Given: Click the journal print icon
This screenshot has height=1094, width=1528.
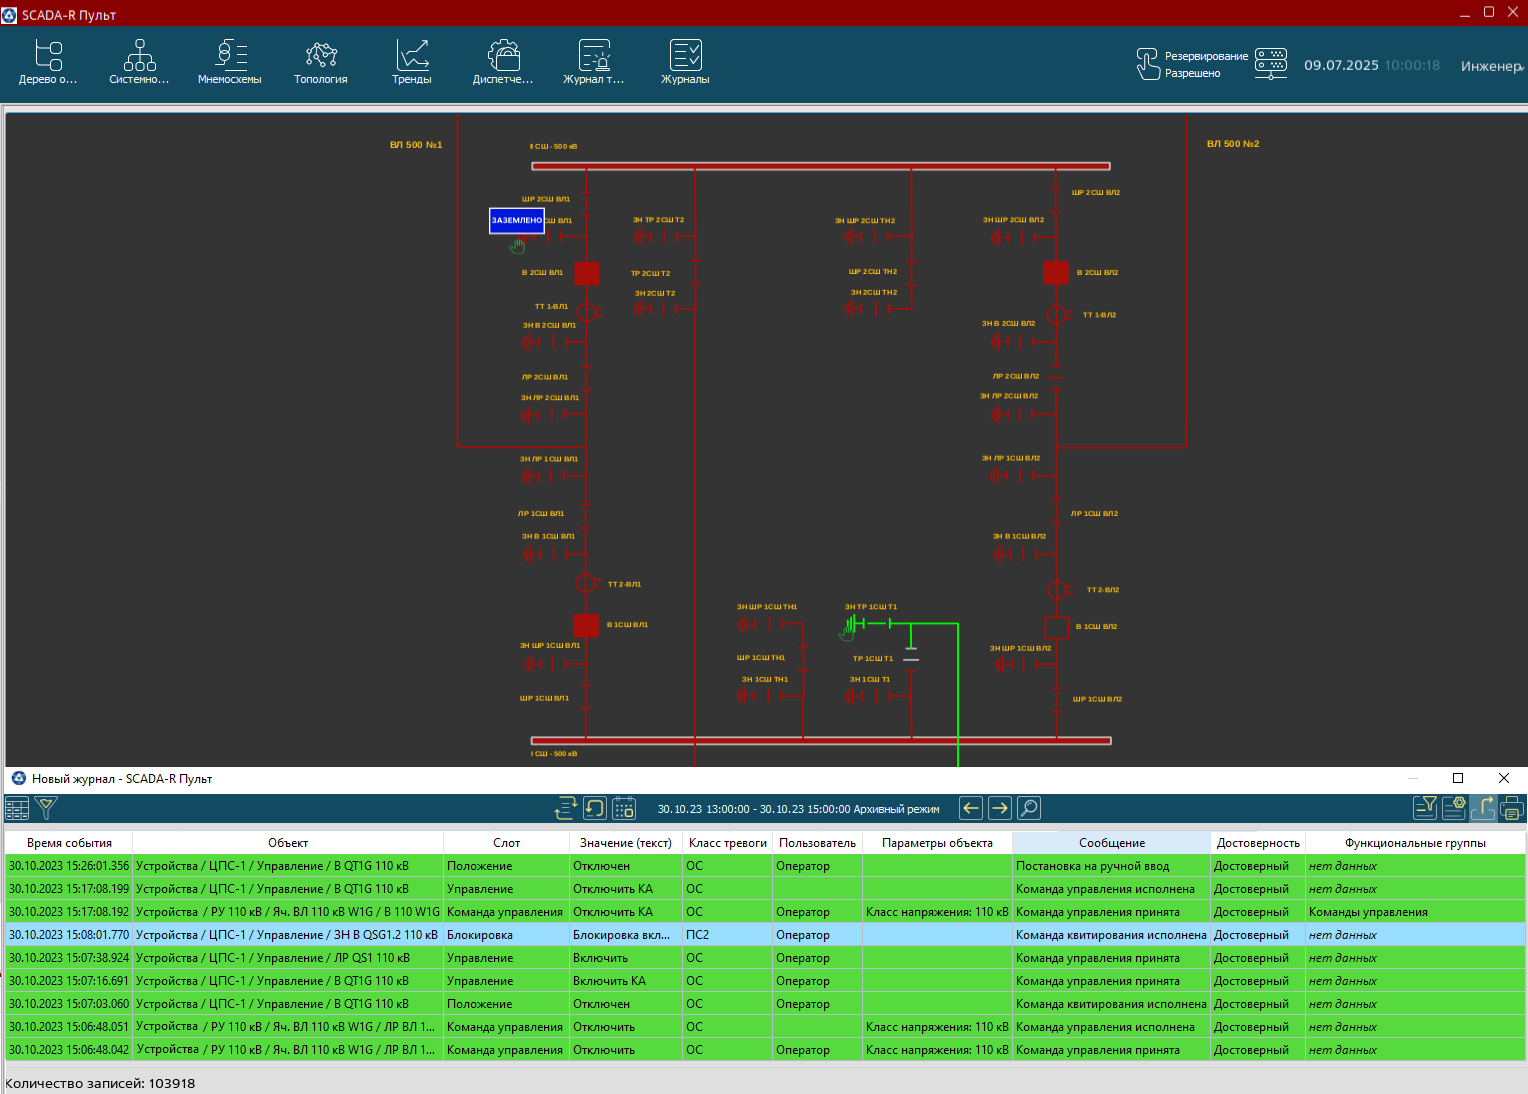Looking at the screenshot, I should 1511,808.
